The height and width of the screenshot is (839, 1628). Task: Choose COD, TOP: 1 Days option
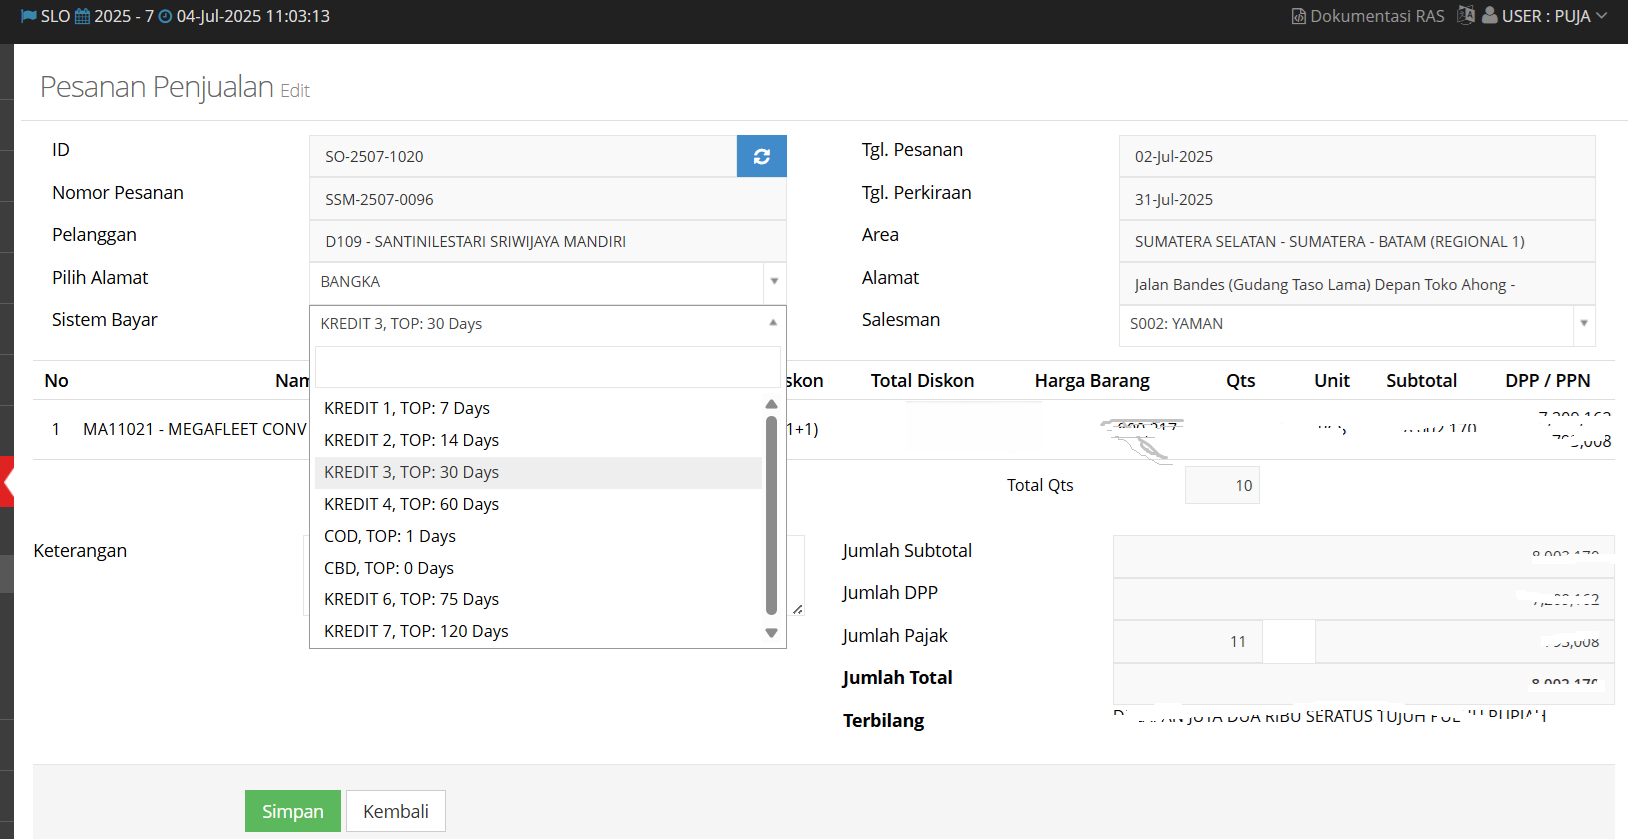(x=390, y=536)
